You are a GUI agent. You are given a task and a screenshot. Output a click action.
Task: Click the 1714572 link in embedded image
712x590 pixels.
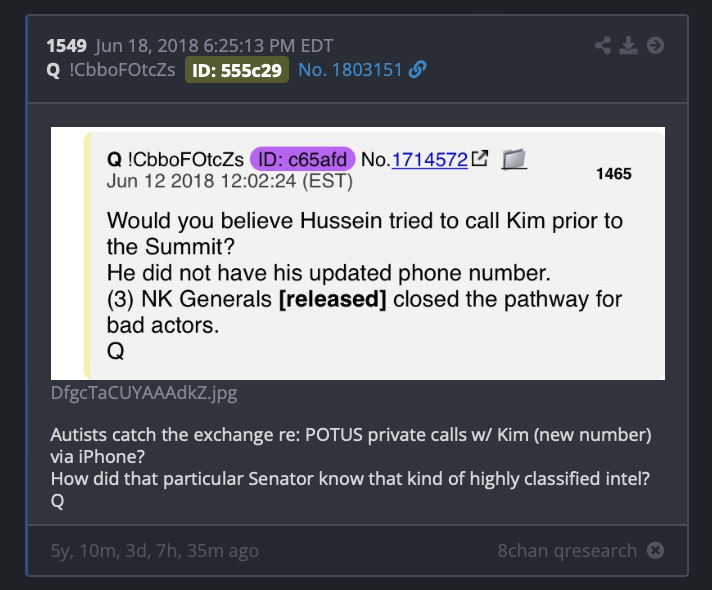(430, 159)
